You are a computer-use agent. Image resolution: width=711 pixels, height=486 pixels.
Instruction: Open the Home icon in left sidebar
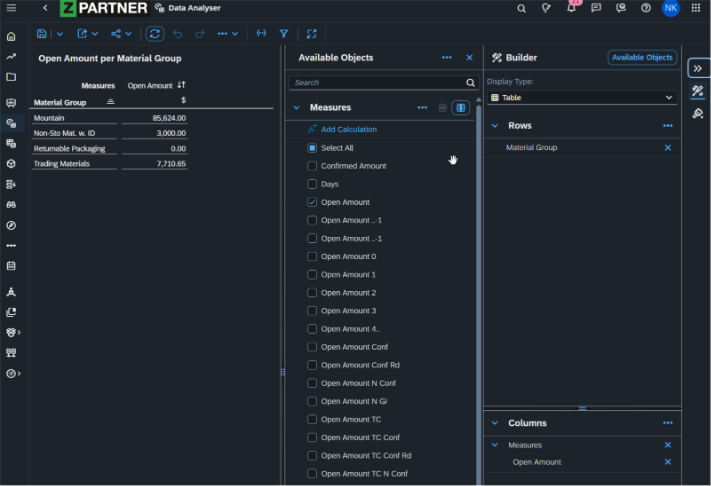(x=11, y=36)
